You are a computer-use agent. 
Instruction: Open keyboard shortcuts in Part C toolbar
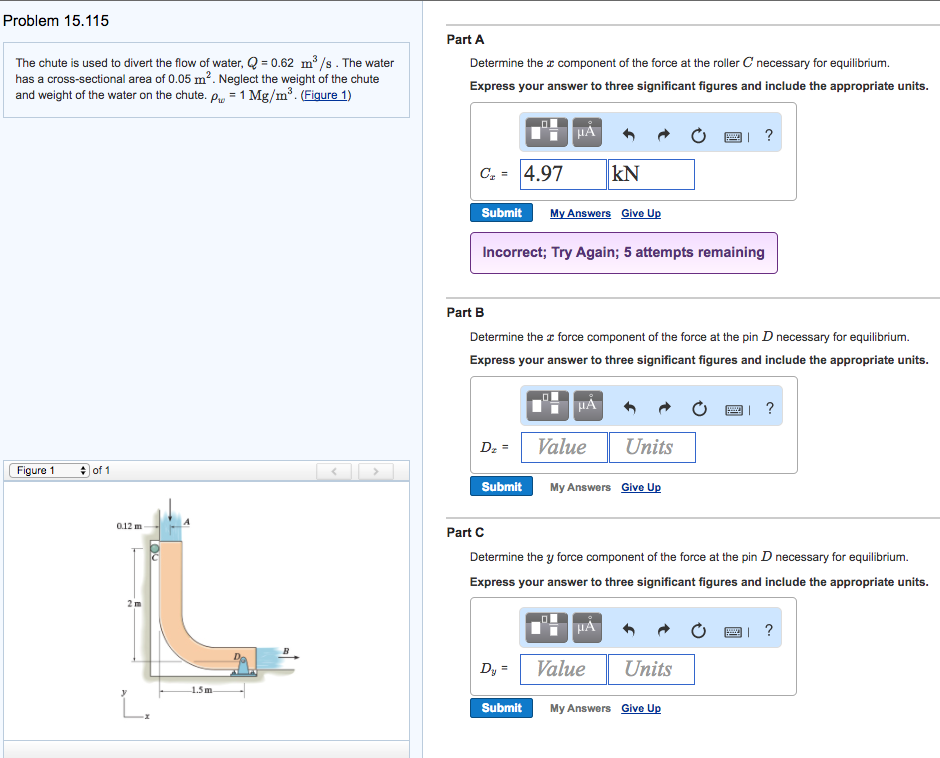click(736, 630)
